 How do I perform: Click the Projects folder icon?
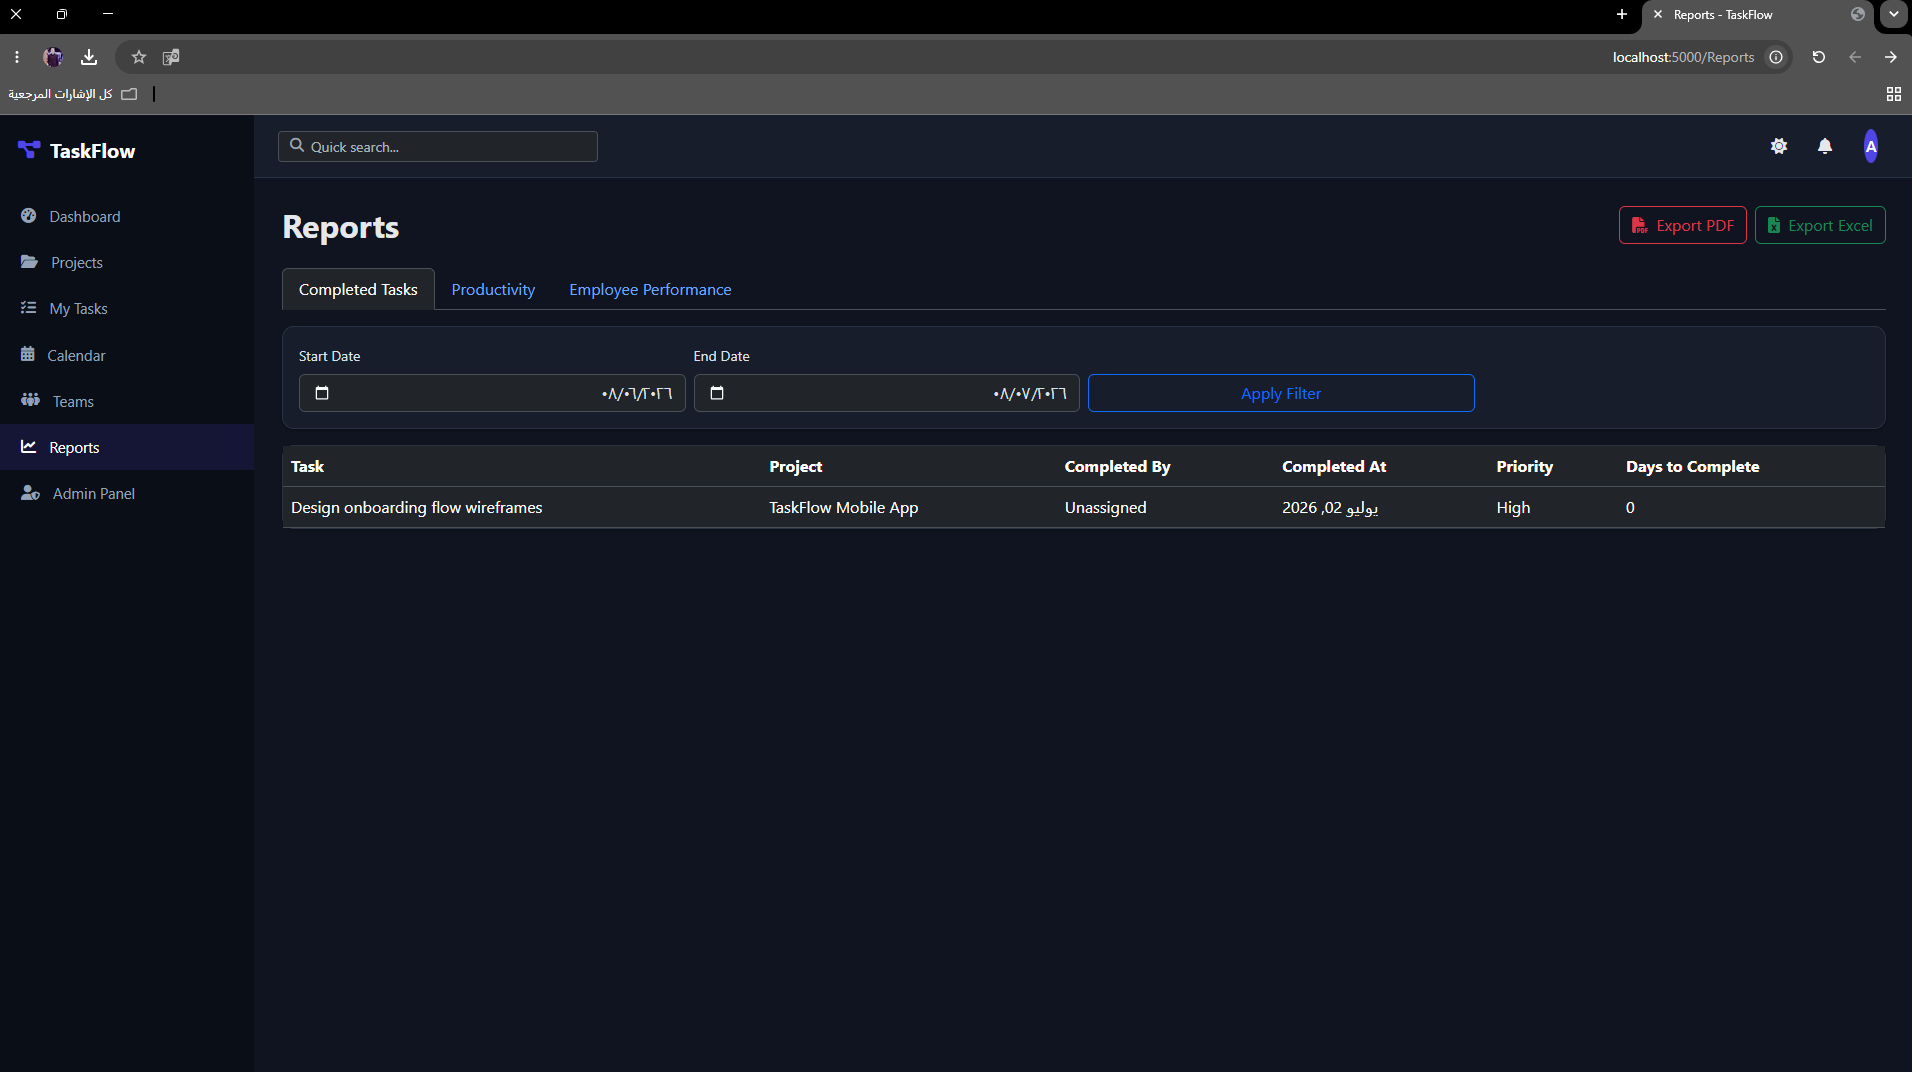30,262
